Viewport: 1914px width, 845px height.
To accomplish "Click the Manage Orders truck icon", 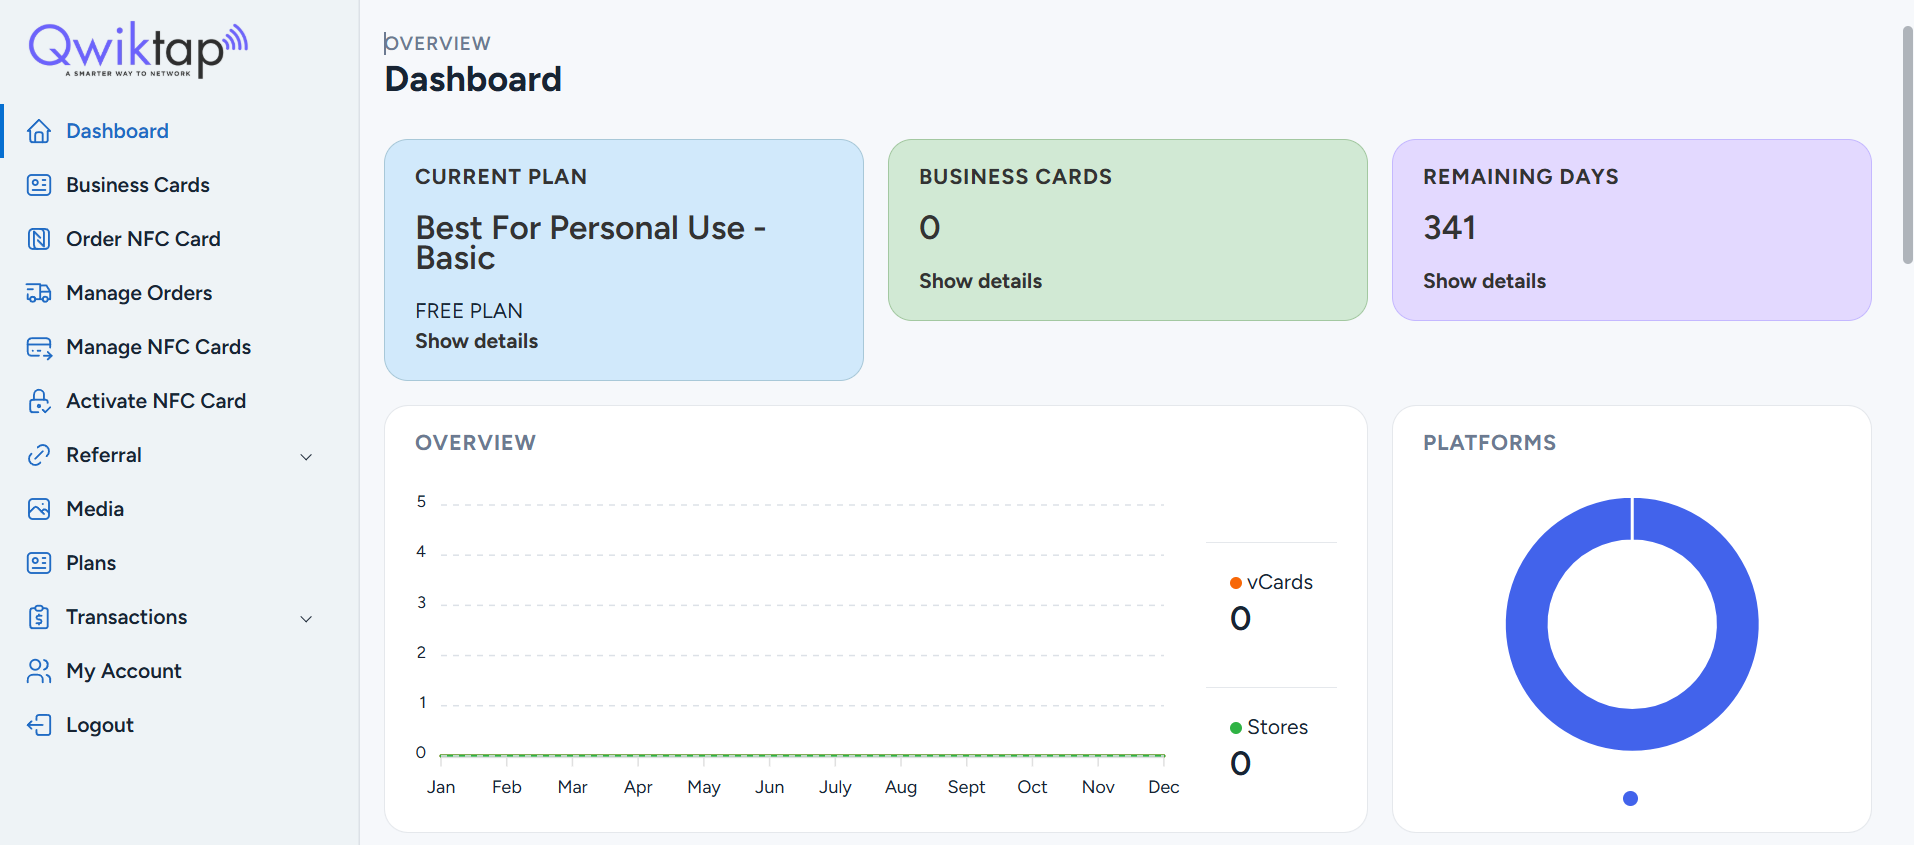I will click(x=39, y=293).
